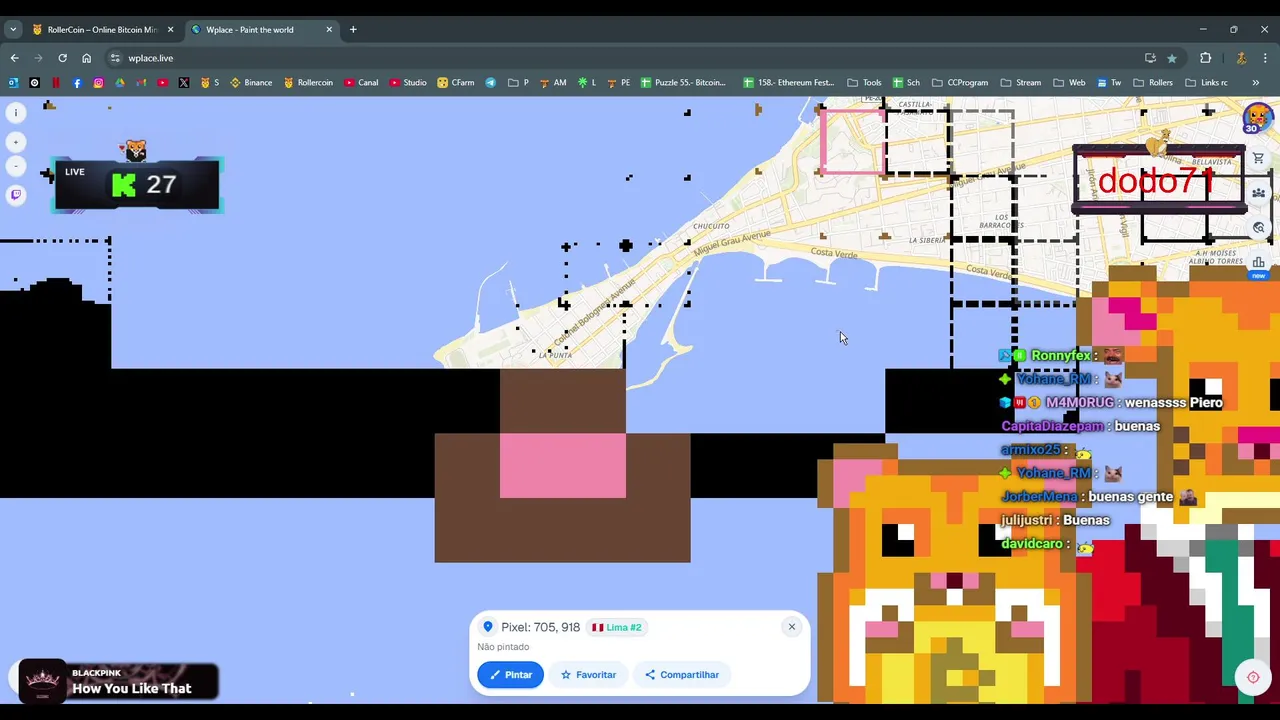Open the Rollercoin bookmark
This screenshot has width=1280, height=720.
[x=308, y=82]
